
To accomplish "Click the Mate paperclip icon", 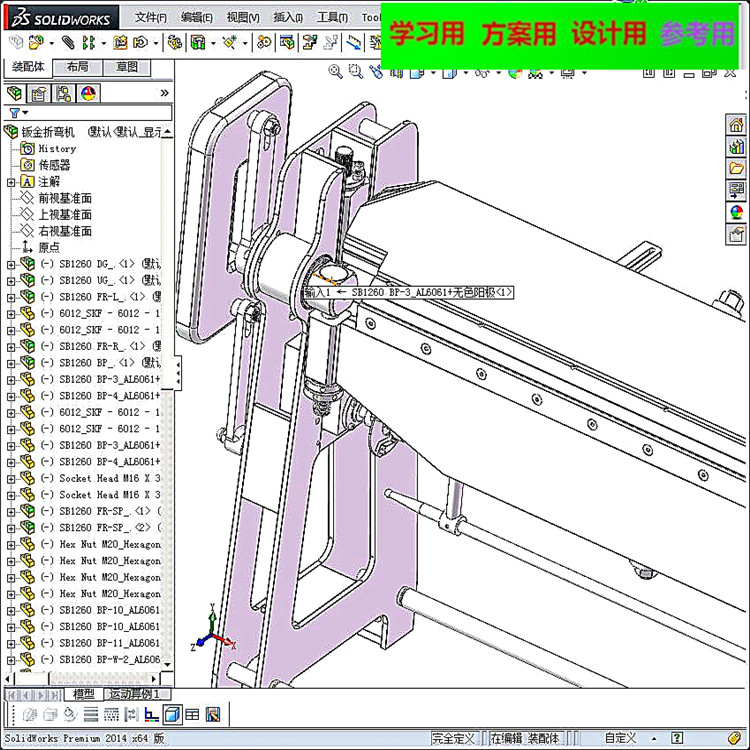I will tap(68, 43).
